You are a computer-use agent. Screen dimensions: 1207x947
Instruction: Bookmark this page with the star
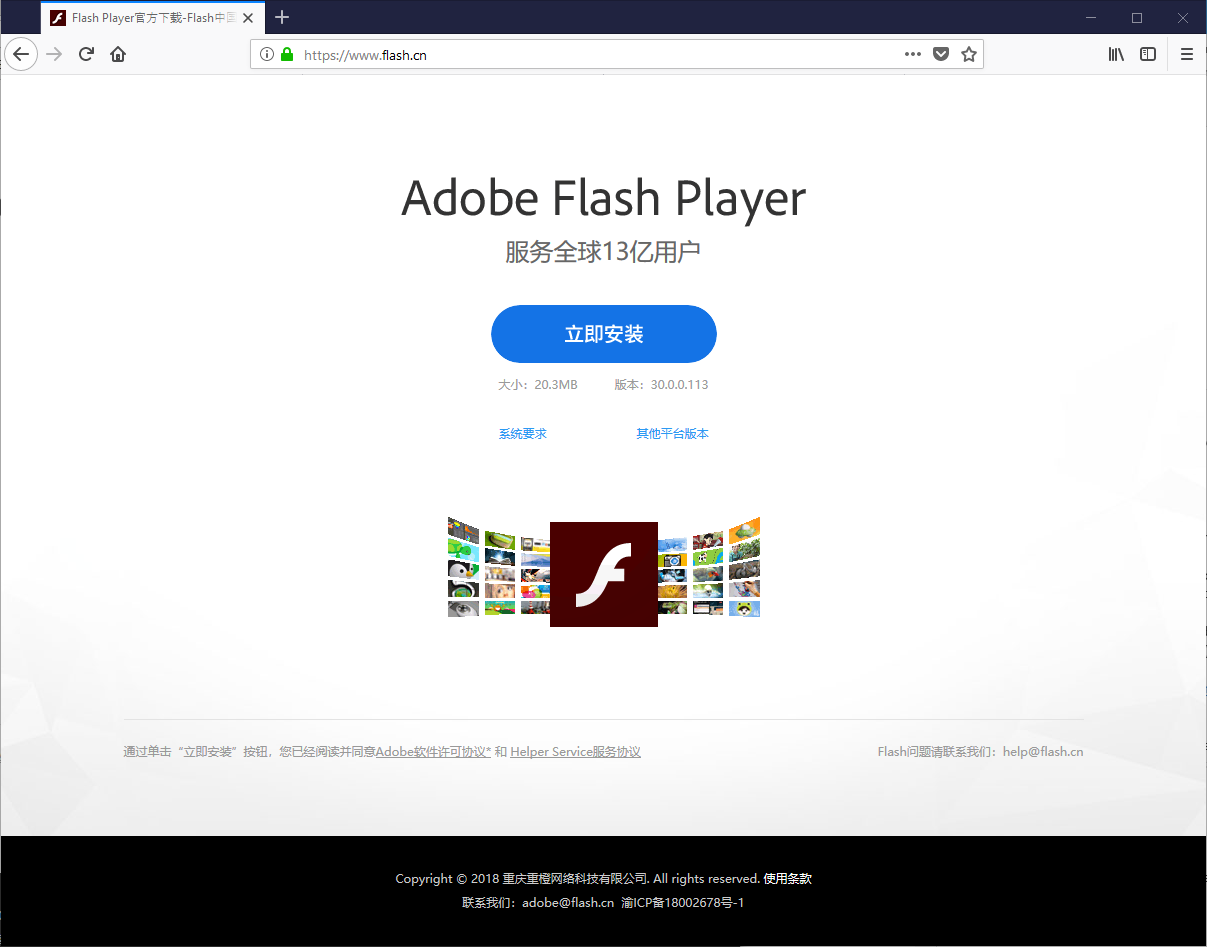[x=969, y=55]
